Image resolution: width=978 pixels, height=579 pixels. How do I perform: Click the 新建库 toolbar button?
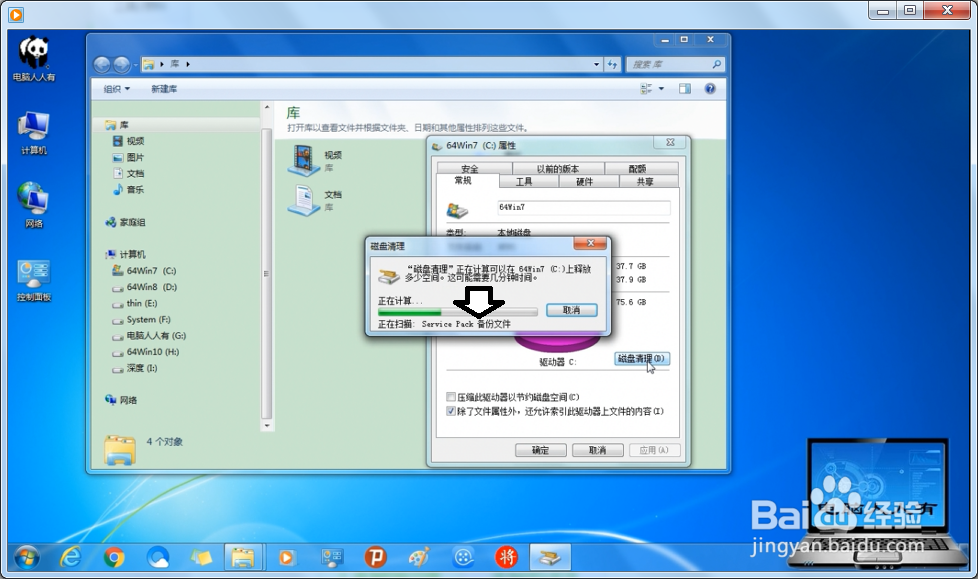tap(164, 89)
